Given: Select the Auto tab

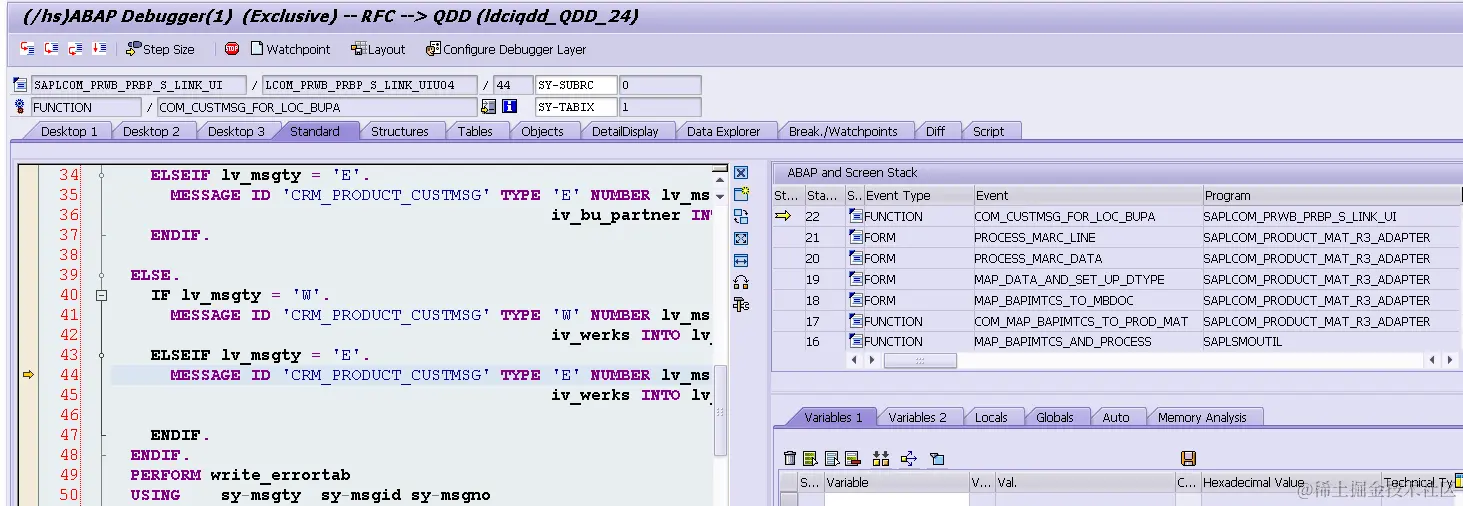Looking at the screenshot, I should click(x=1115, y=417).
